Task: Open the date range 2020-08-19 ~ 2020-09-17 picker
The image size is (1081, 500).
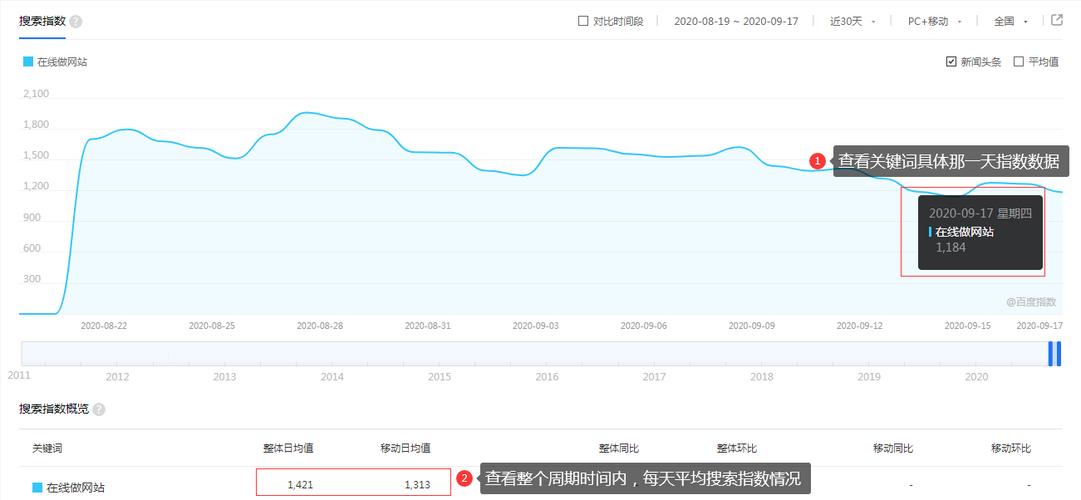Action: 736,21
